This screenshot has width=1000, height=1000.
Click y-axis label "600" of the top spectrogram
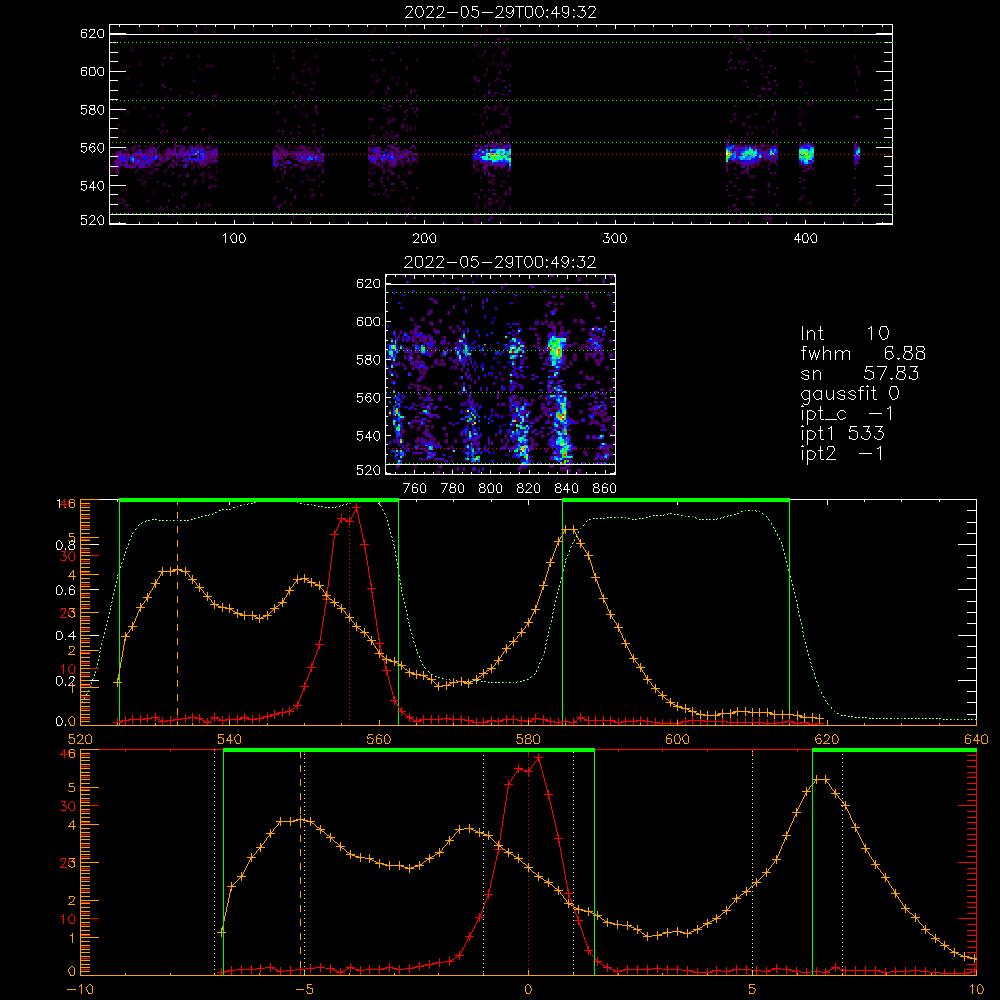[x=92, y=71]
